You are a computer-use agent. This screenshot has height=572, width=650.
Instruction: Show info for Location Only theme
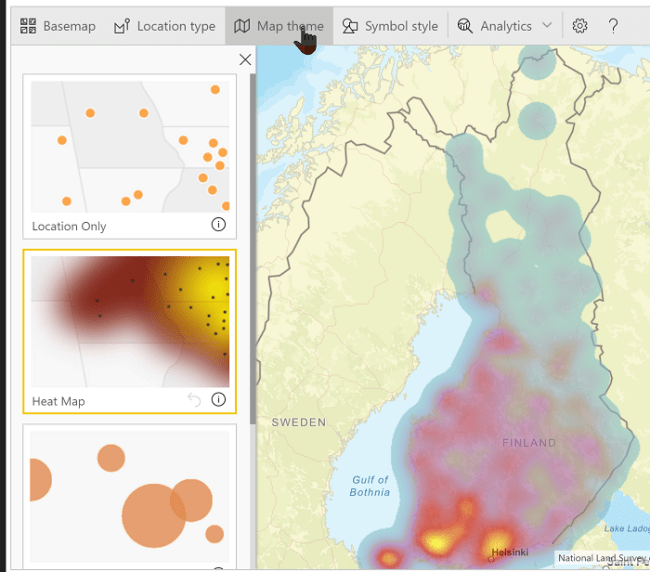tap(218, 225)
